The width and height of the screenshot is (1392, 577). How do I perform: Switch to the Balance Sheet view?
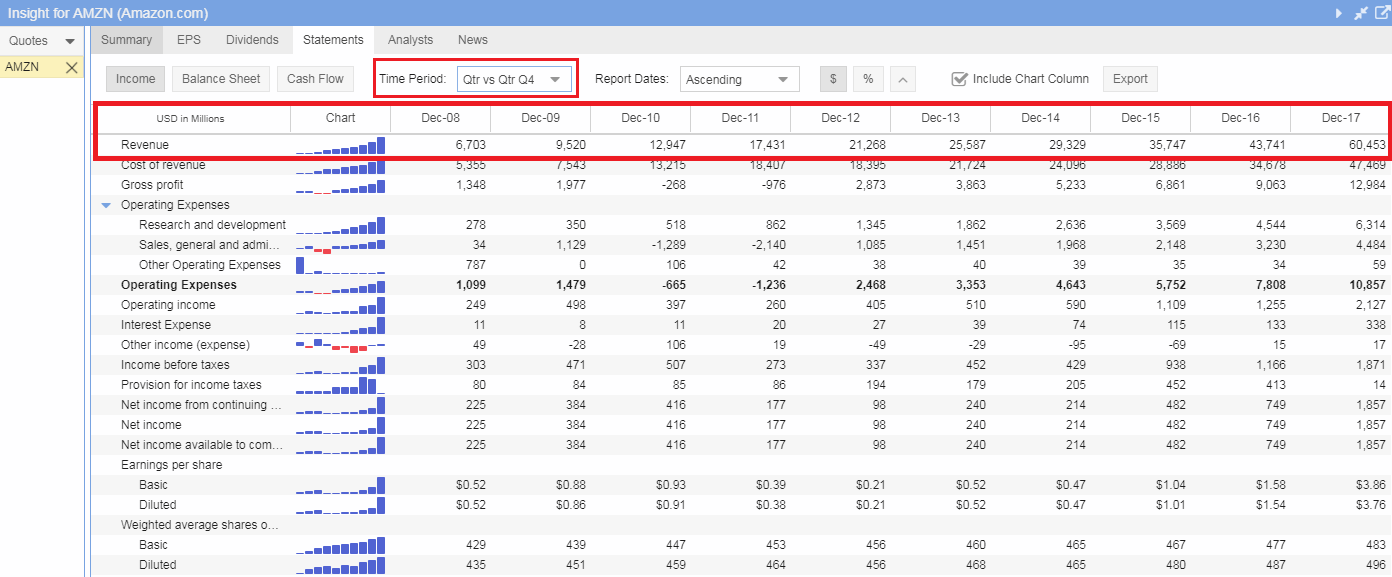pyautogui.click(x=221, y=79)
